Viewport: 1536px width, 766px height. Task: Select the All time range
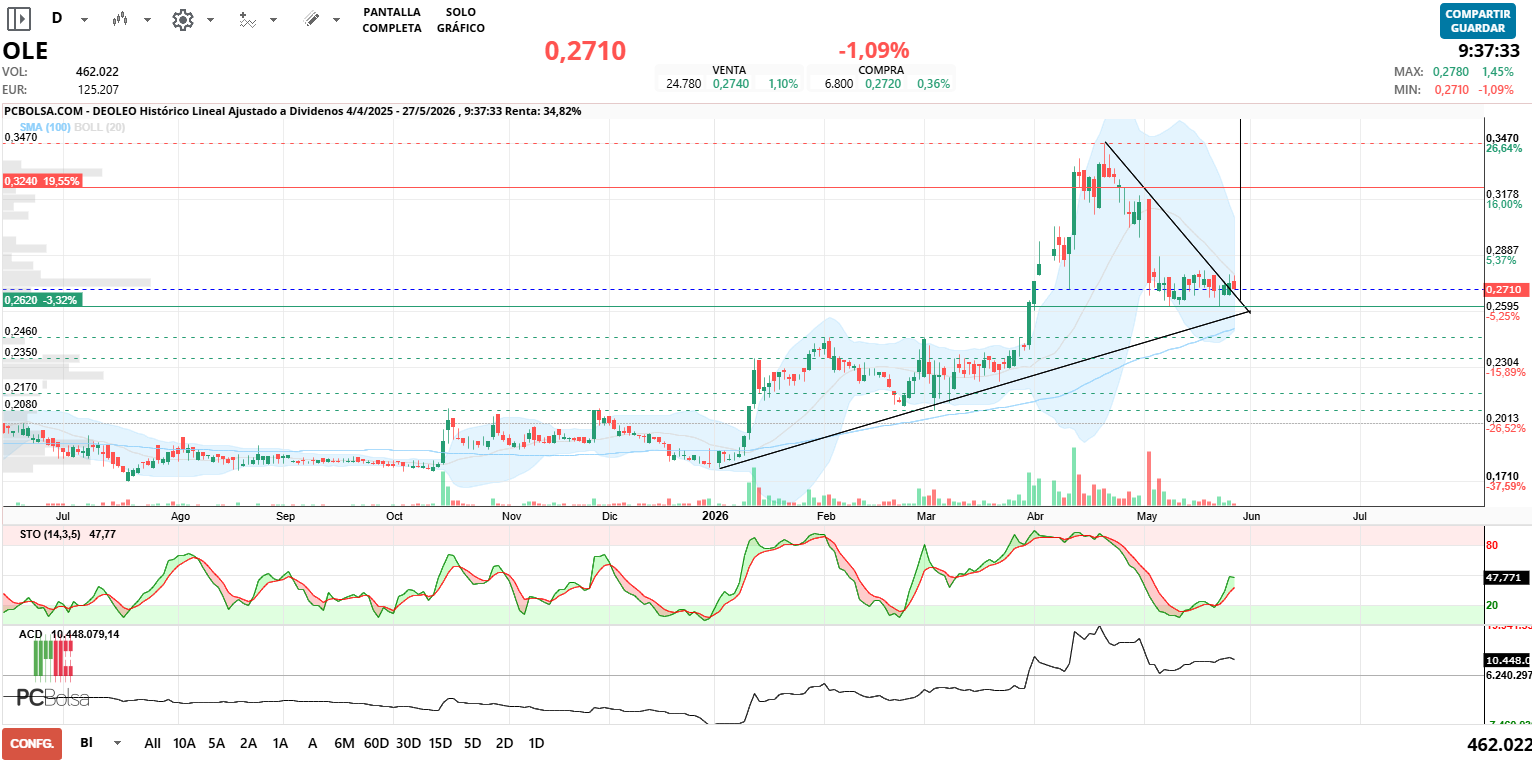pyautogui.click(x=152, y=743)
